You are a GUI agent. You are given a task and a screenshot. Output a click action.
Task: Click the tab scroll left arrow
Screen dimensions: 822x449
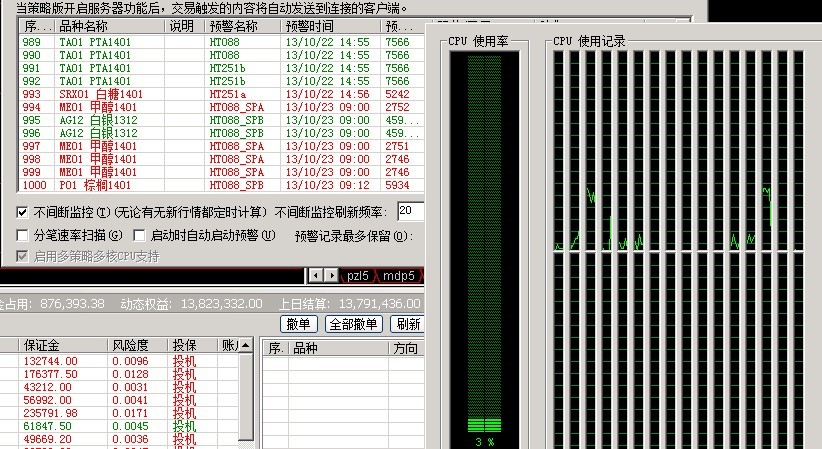coord(316,275)
